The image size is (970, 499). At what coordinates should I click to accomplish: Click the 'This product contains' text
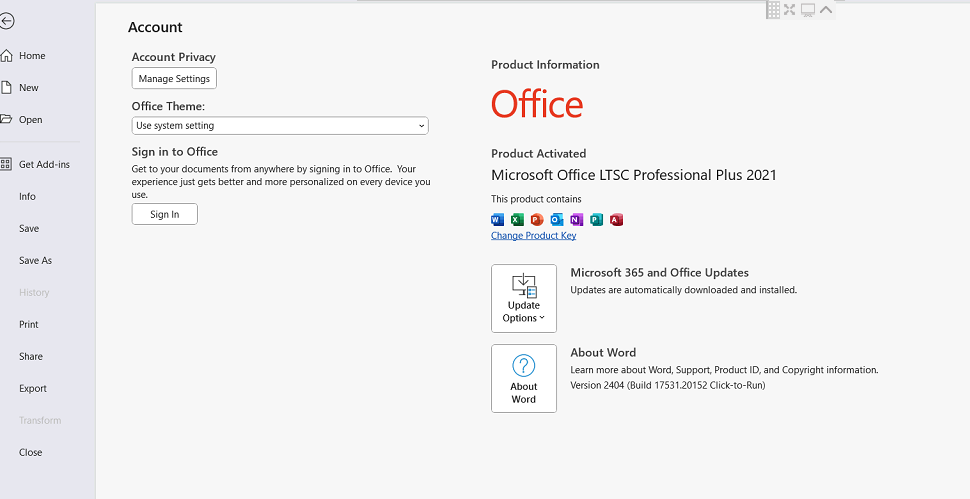click(x=536, y=199)
